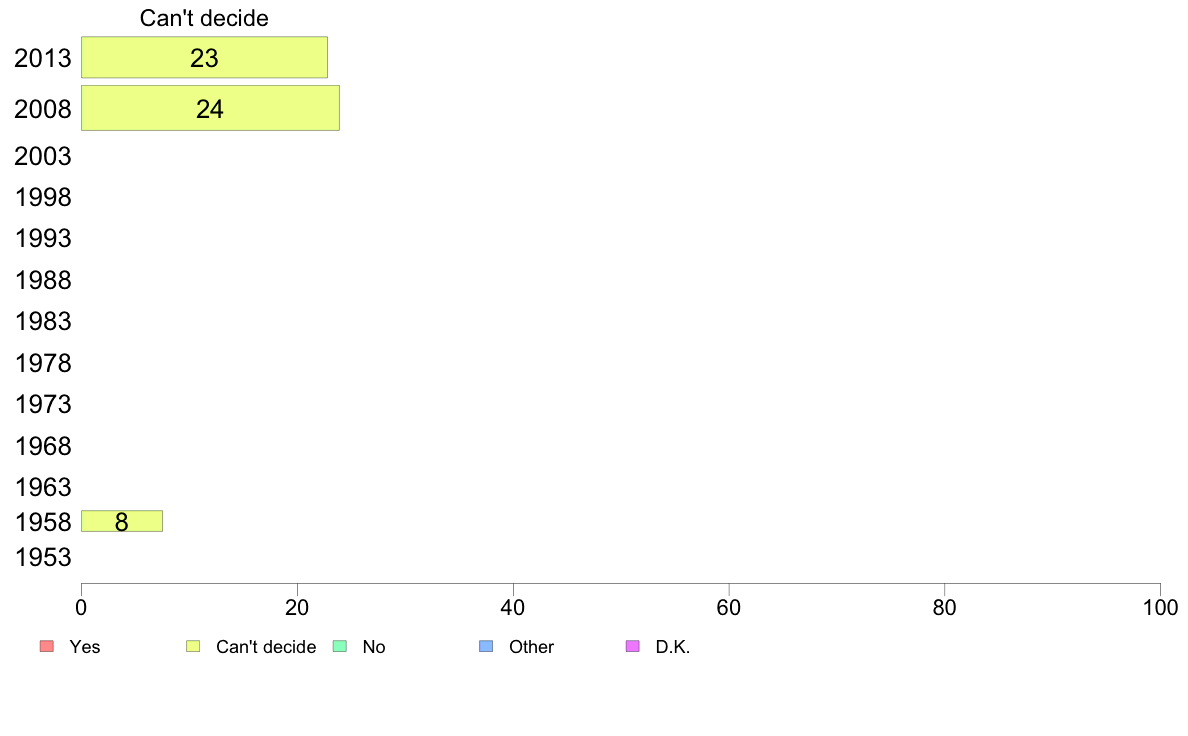
Task: Click the 2013 year label
Action: (42, 58)
